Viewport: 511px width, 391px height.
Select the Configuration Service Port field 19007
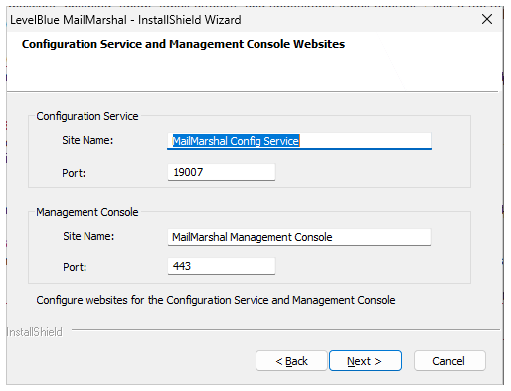[x=221, y=172]
